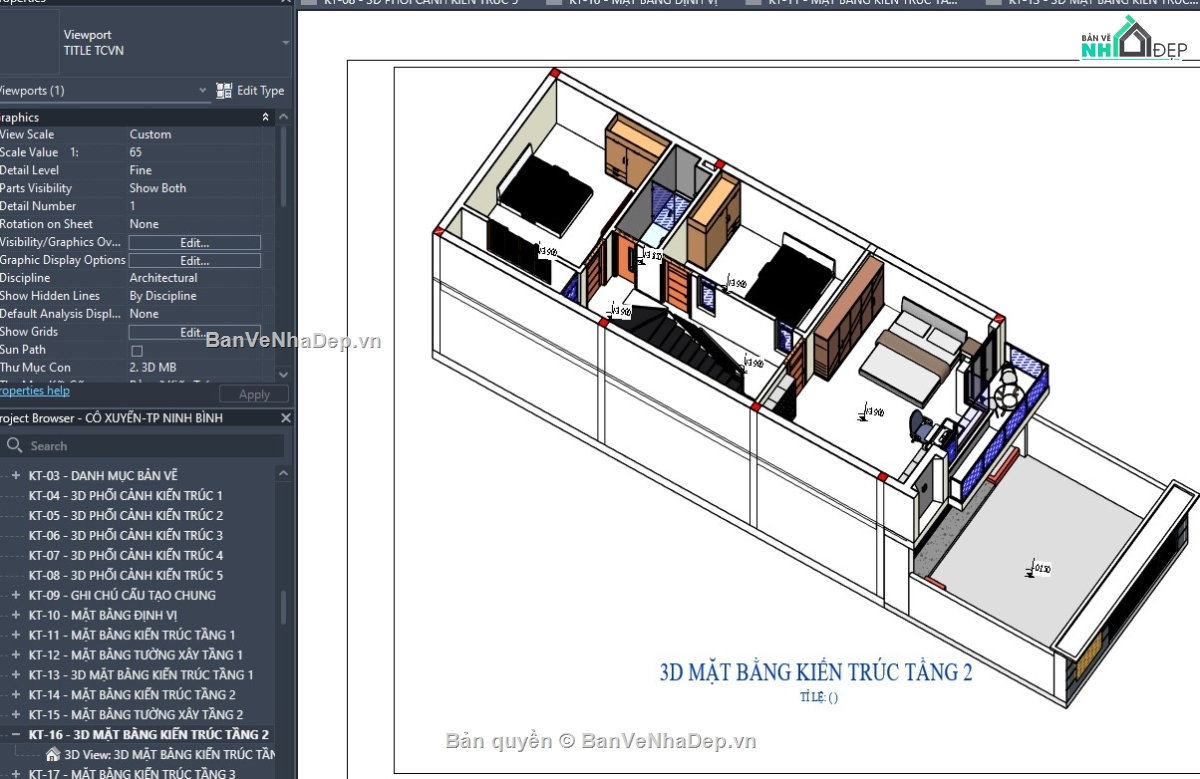Expand the KT-09 GHI CHÚ CẤU TẠO CHUNG node
Viewport: 1200px width, 779px height.
pyautogui.click(x=16, y=595)
